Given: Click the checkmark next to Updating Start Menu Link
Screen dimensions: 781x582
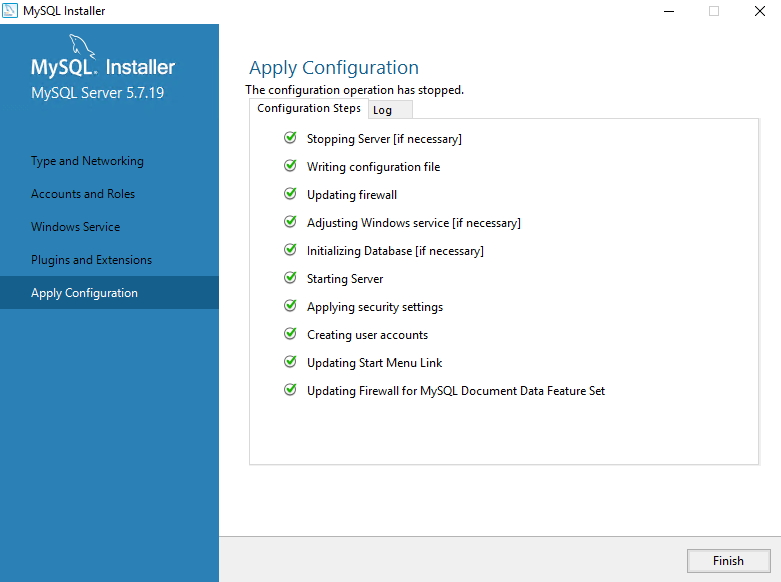Looking at the screenshot, I should coord(290,361).
